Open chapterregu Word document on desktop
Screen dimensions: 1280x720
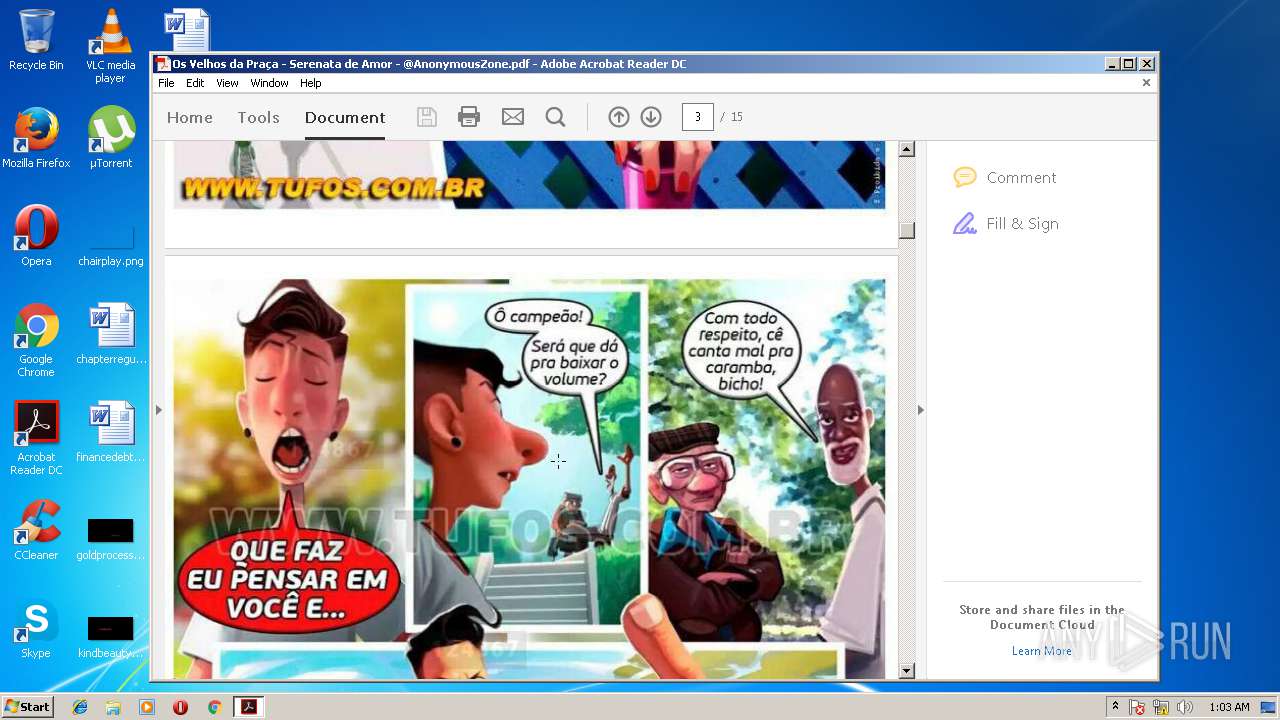click(x=110, y=334)
